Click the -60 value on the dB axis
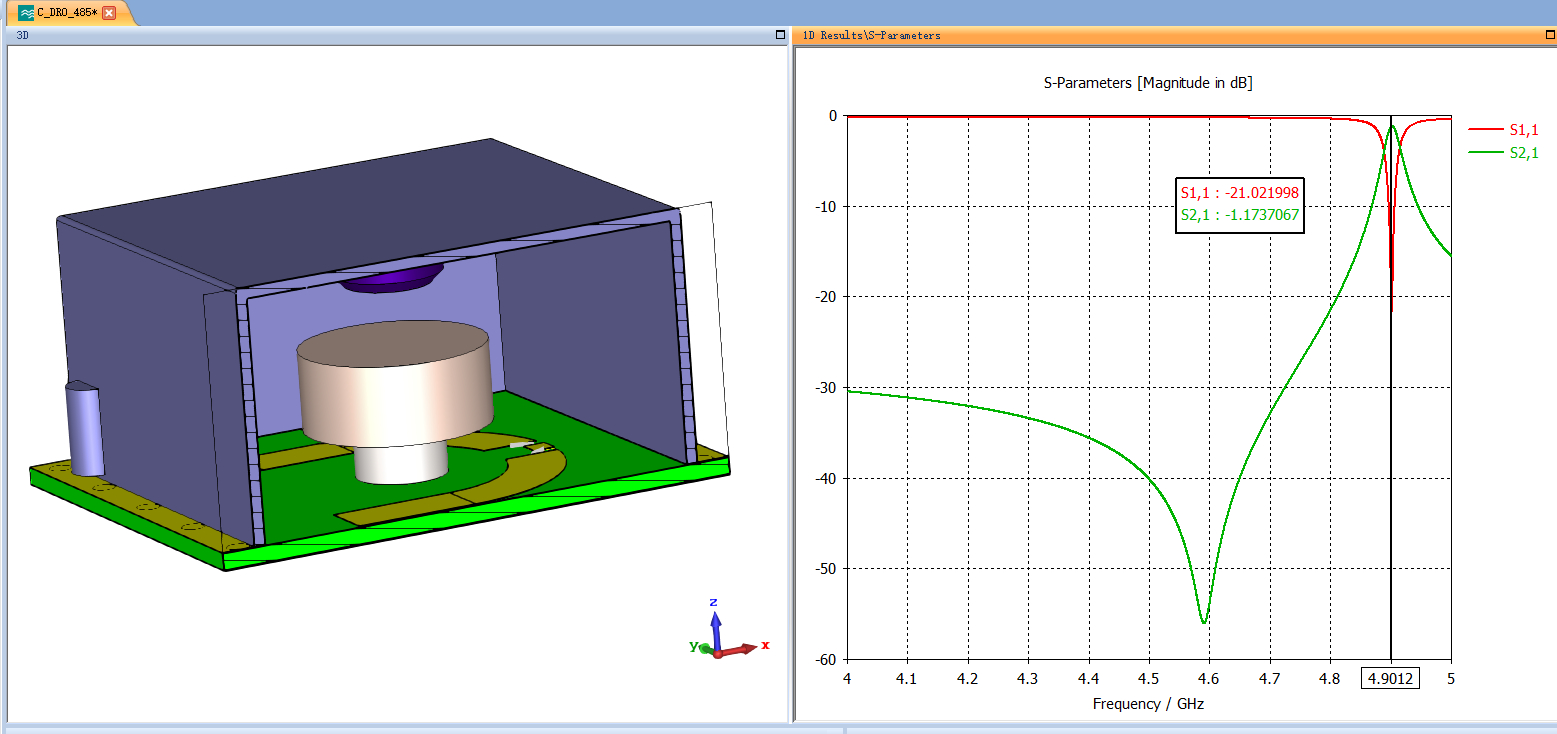Image resolution: width=1557 pixels, height=734 pixels. tap(825, 659)
